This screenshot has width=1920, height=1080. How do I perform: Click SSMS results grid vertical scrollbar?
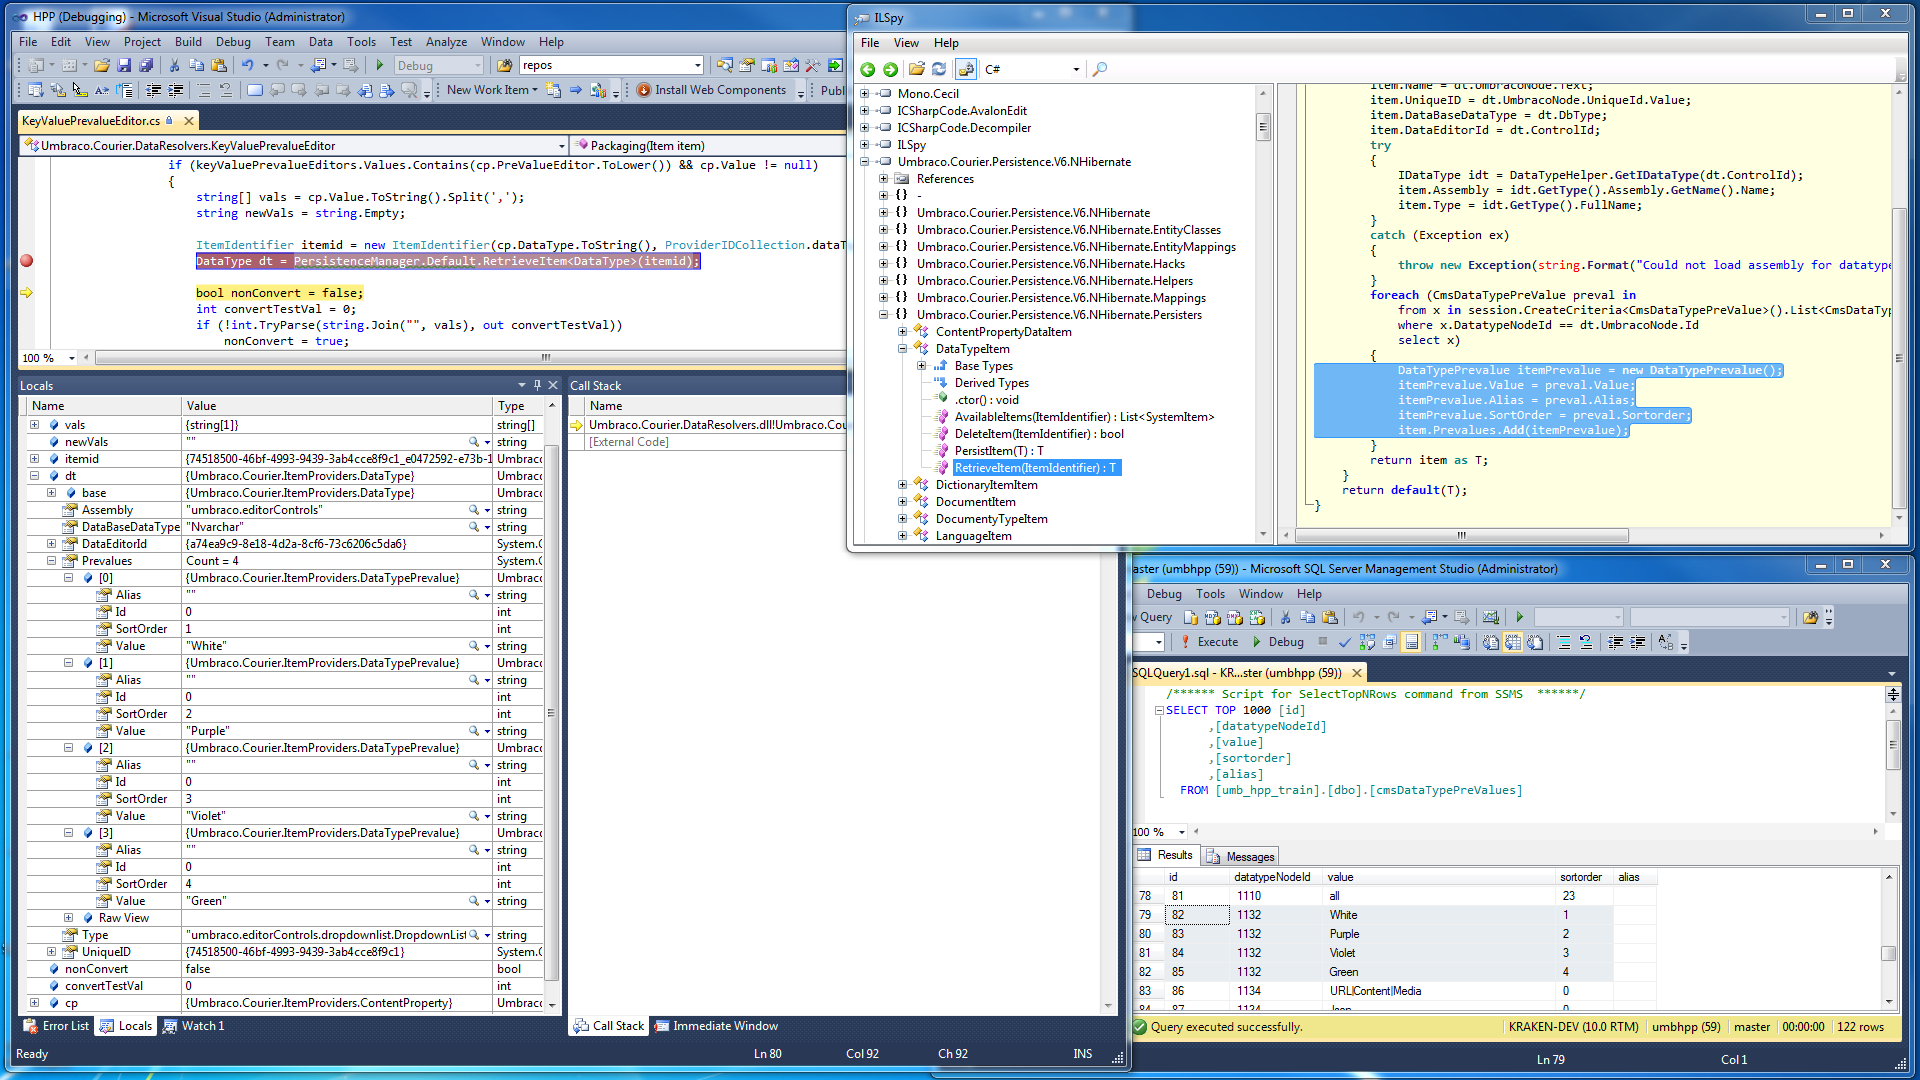pyautogui.click(x=1888, y=939)
